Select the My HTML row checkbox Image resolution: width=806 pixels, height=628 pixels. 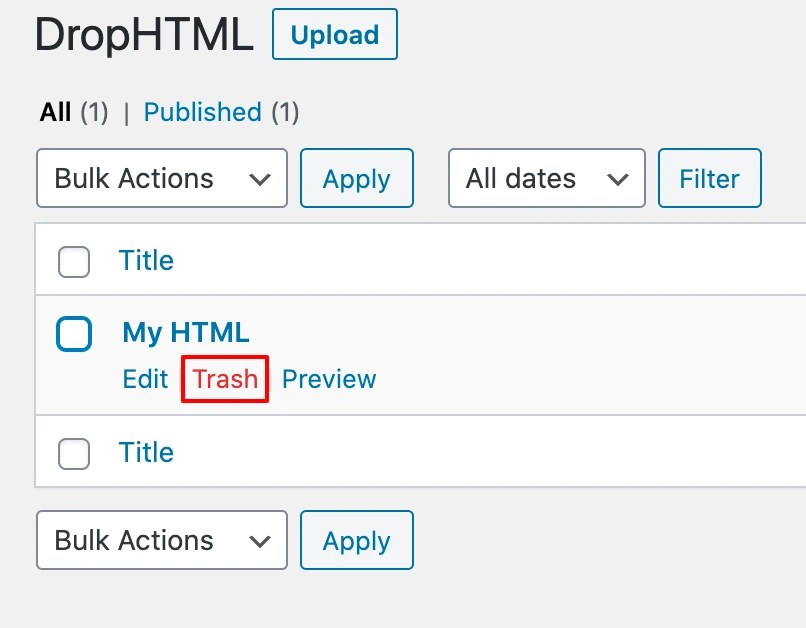pyautogui.click(x=73, y=334)
